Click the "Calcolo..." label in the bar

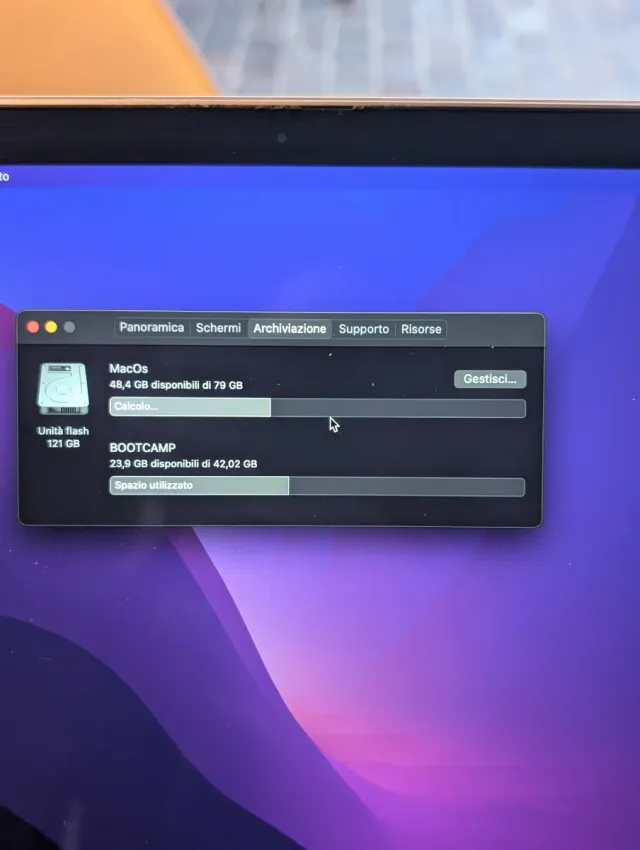[136, 407]
